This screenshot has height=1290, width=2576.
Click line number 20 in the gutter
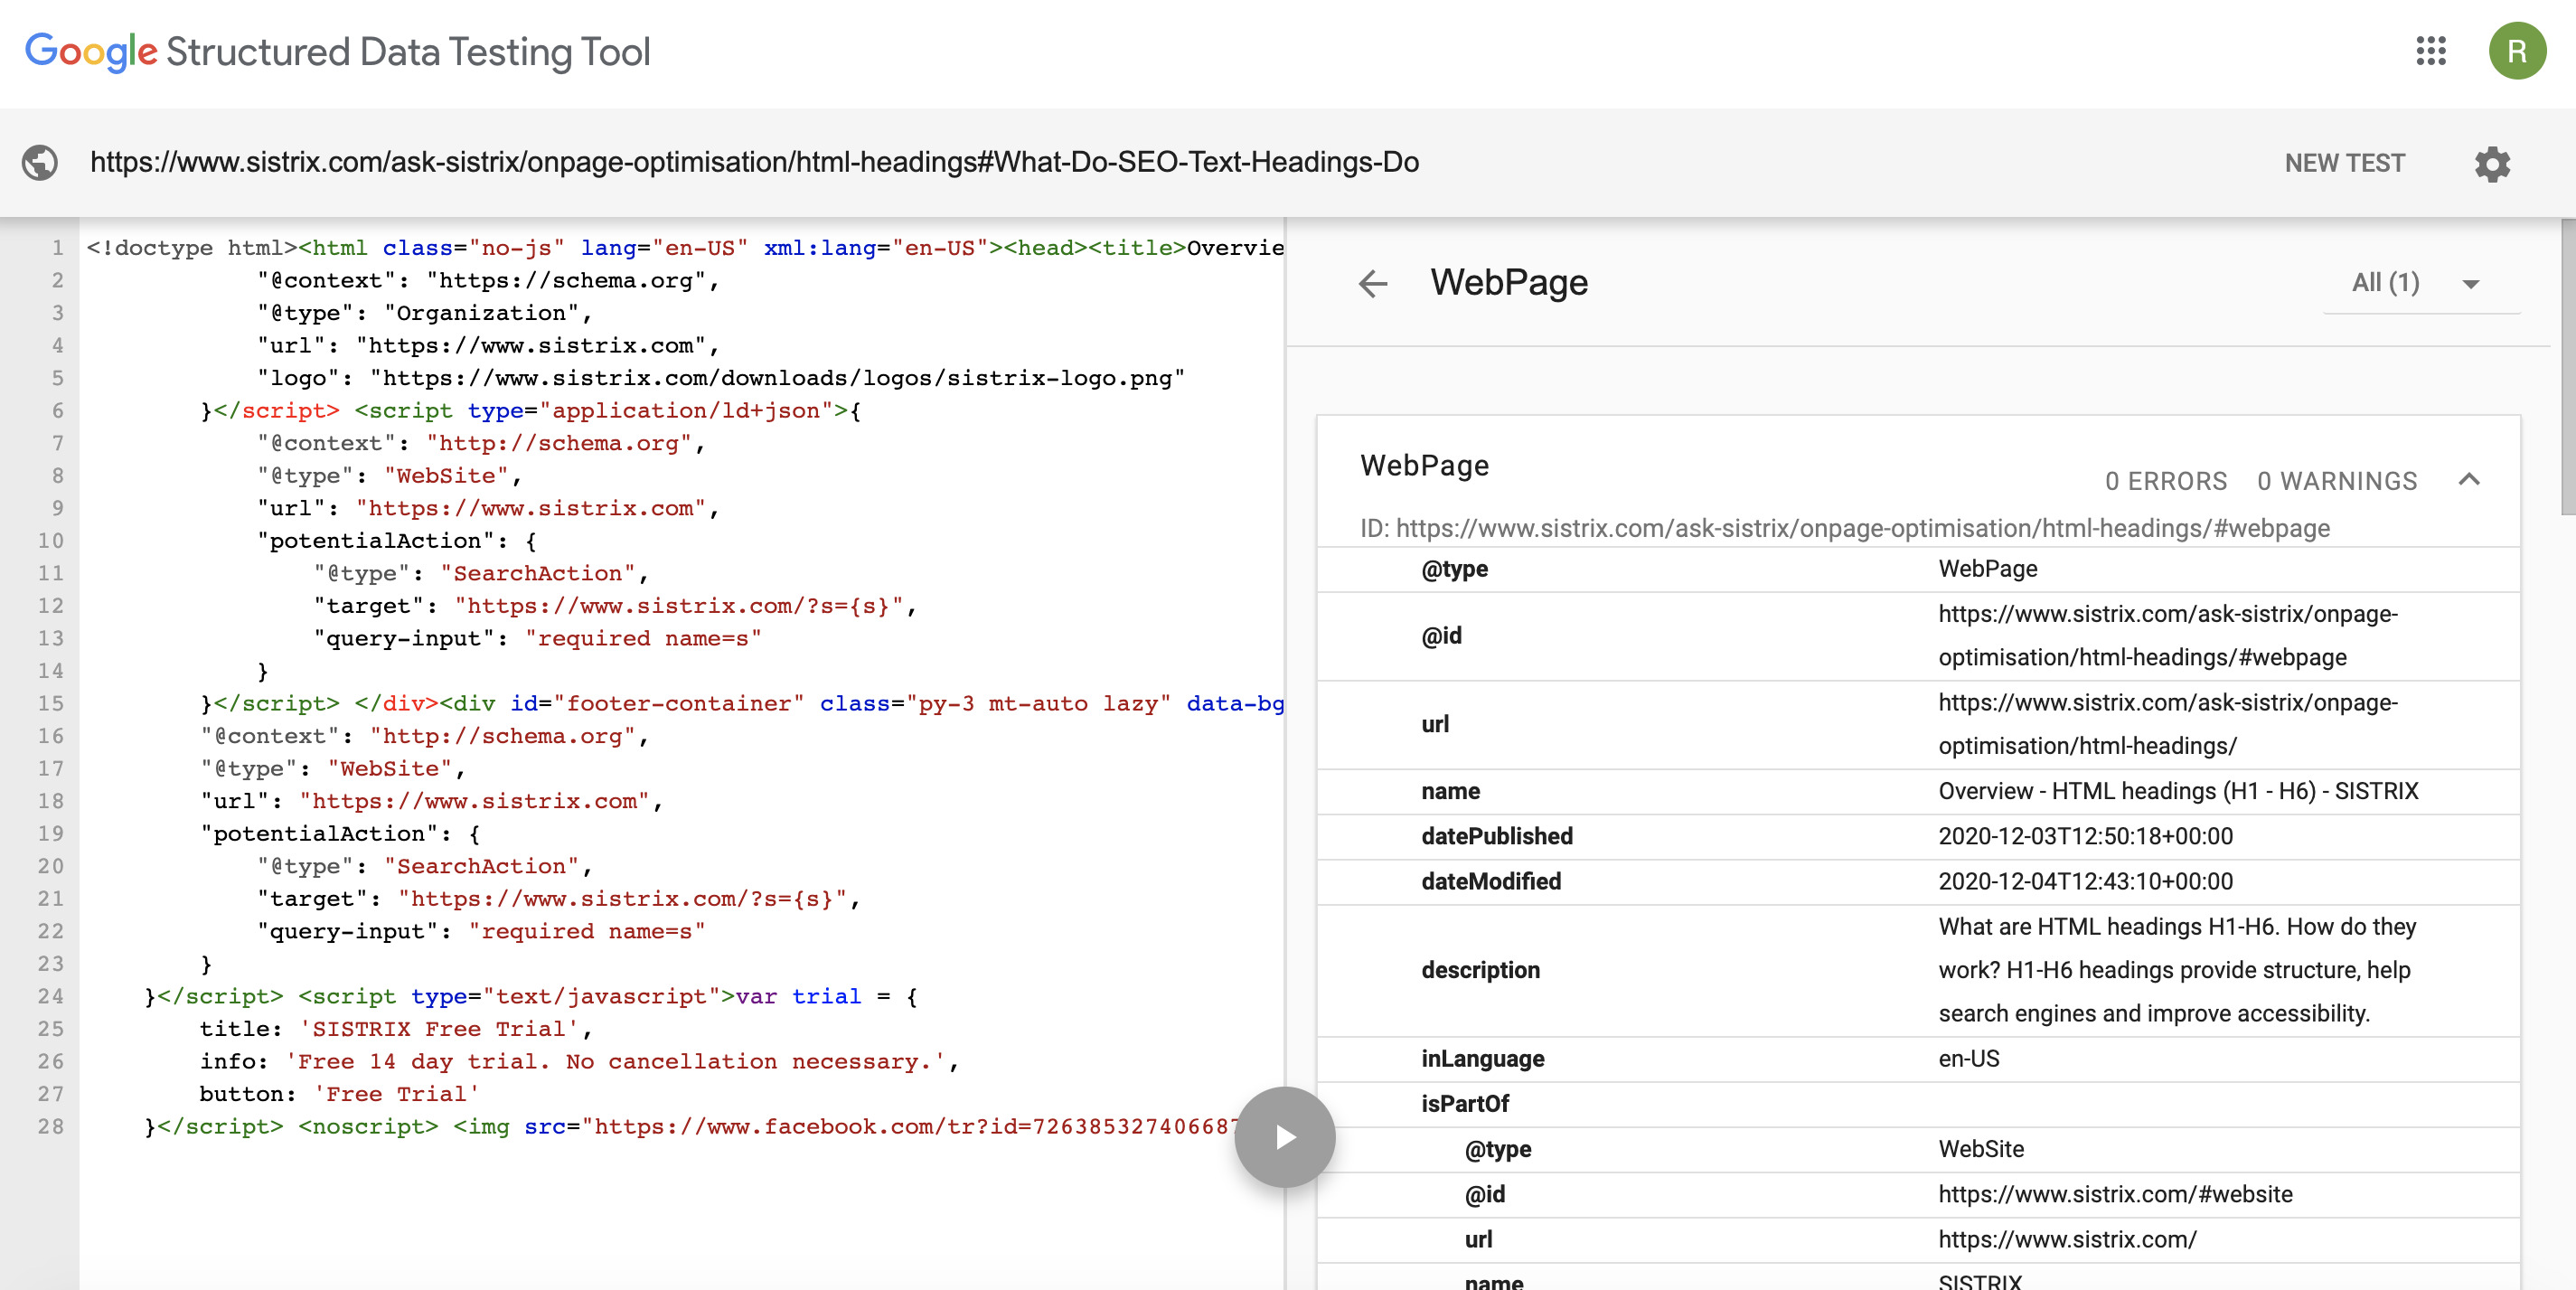(x=51, y=866)
